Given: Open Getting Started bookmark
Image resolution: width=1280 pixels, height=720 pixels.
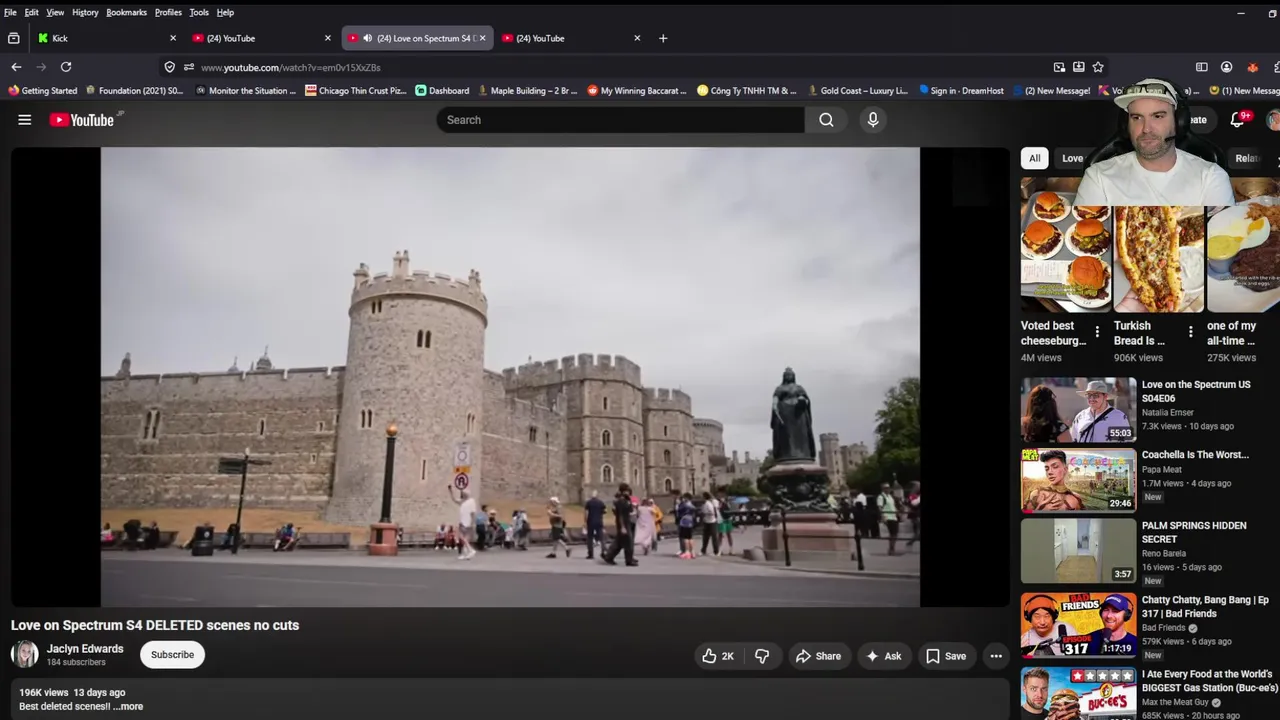Looking at the screenshot, I should (42, 90).
